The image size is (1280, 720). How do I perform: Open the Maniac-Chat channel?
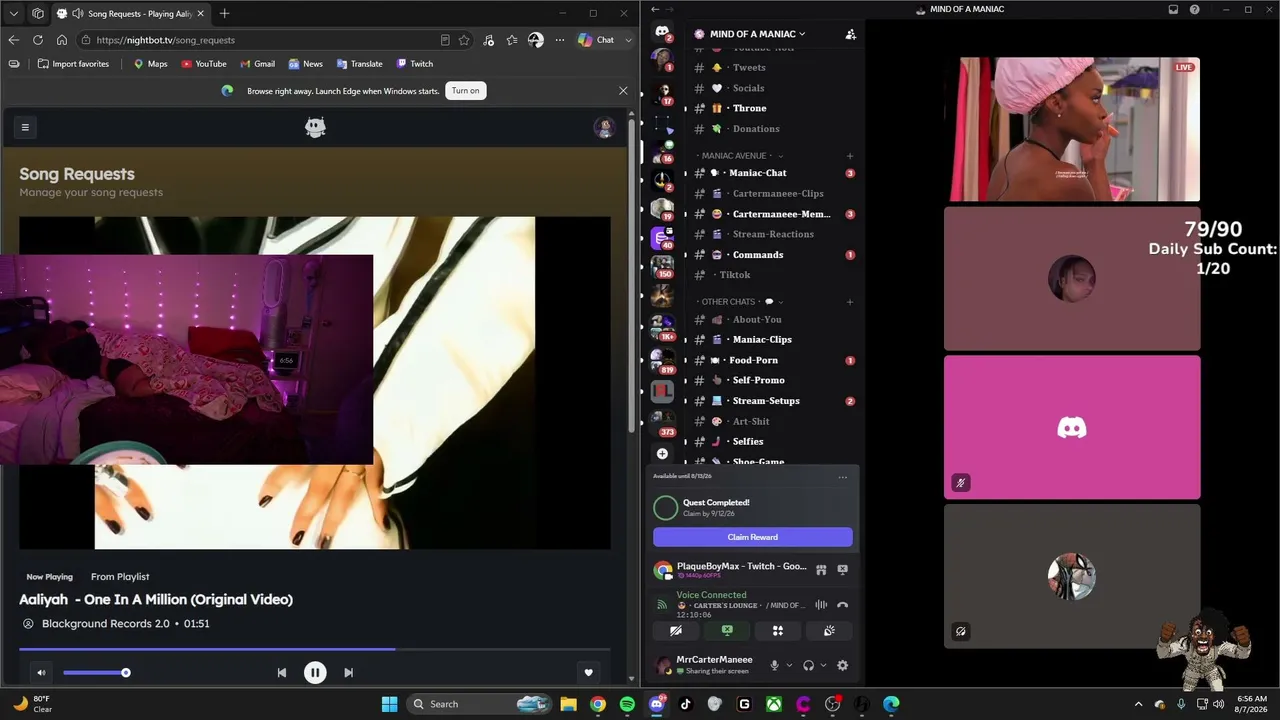771,173
